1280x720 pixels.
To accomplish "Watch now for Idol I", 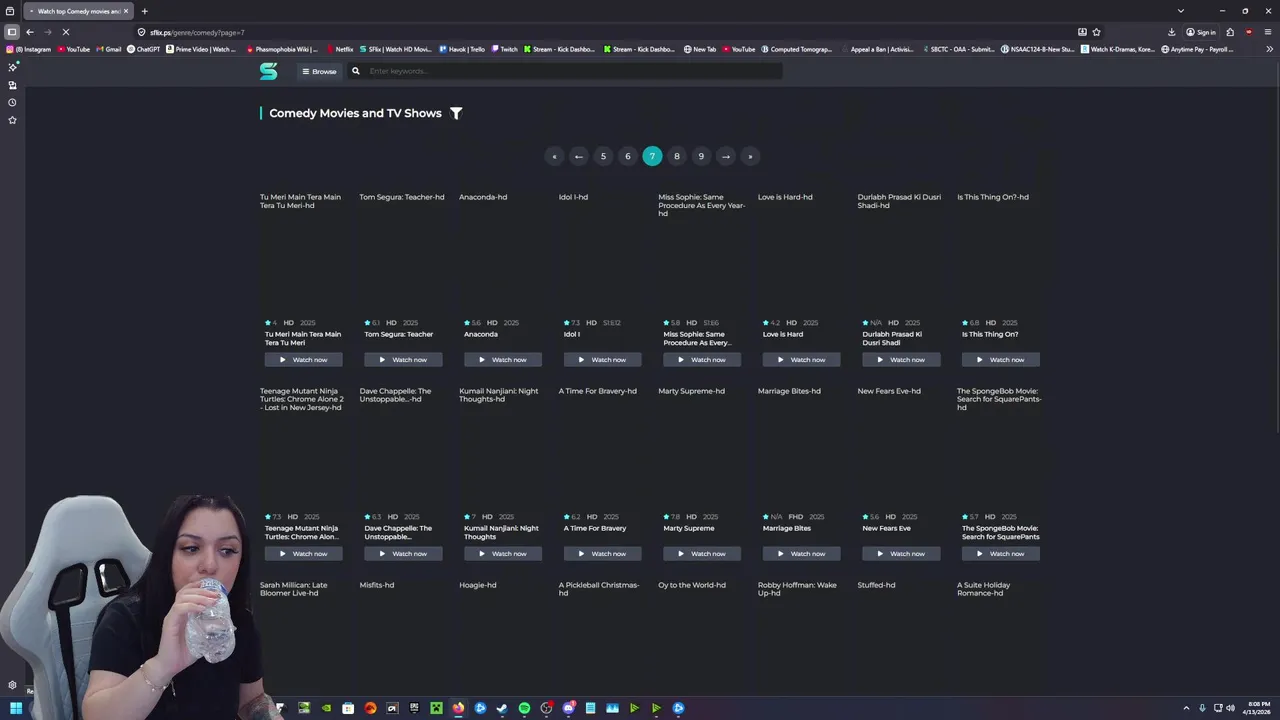I will [602, 359].
